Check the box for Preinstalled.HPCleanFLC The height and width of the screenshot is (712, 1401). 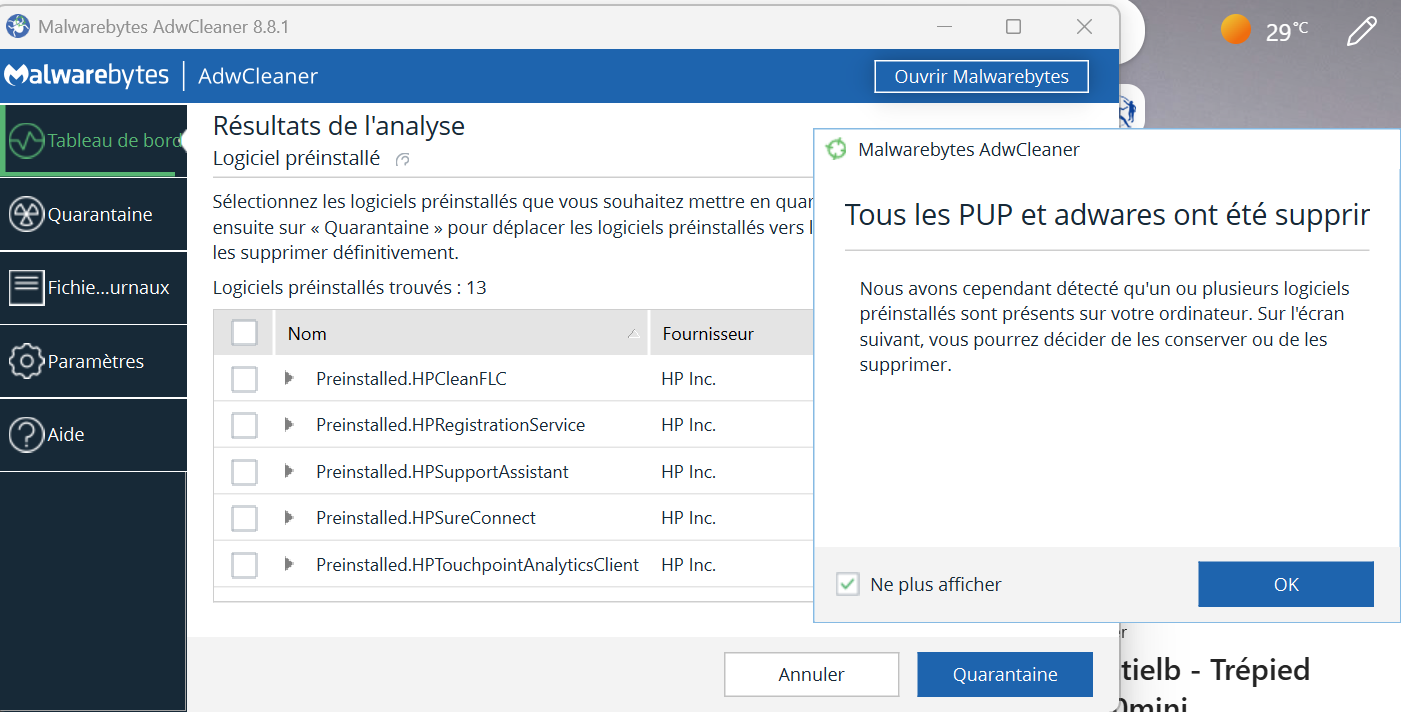(x=244, y=379)
